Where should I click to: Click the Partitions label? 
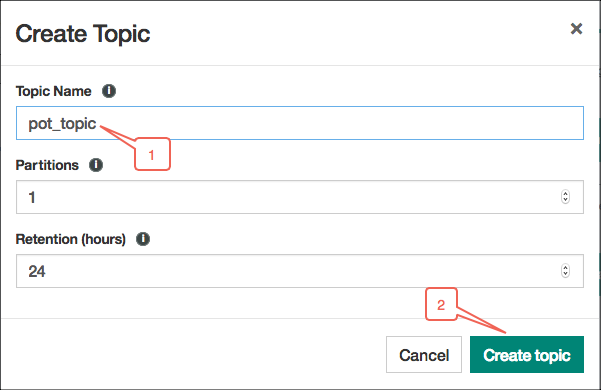[47, 165]
